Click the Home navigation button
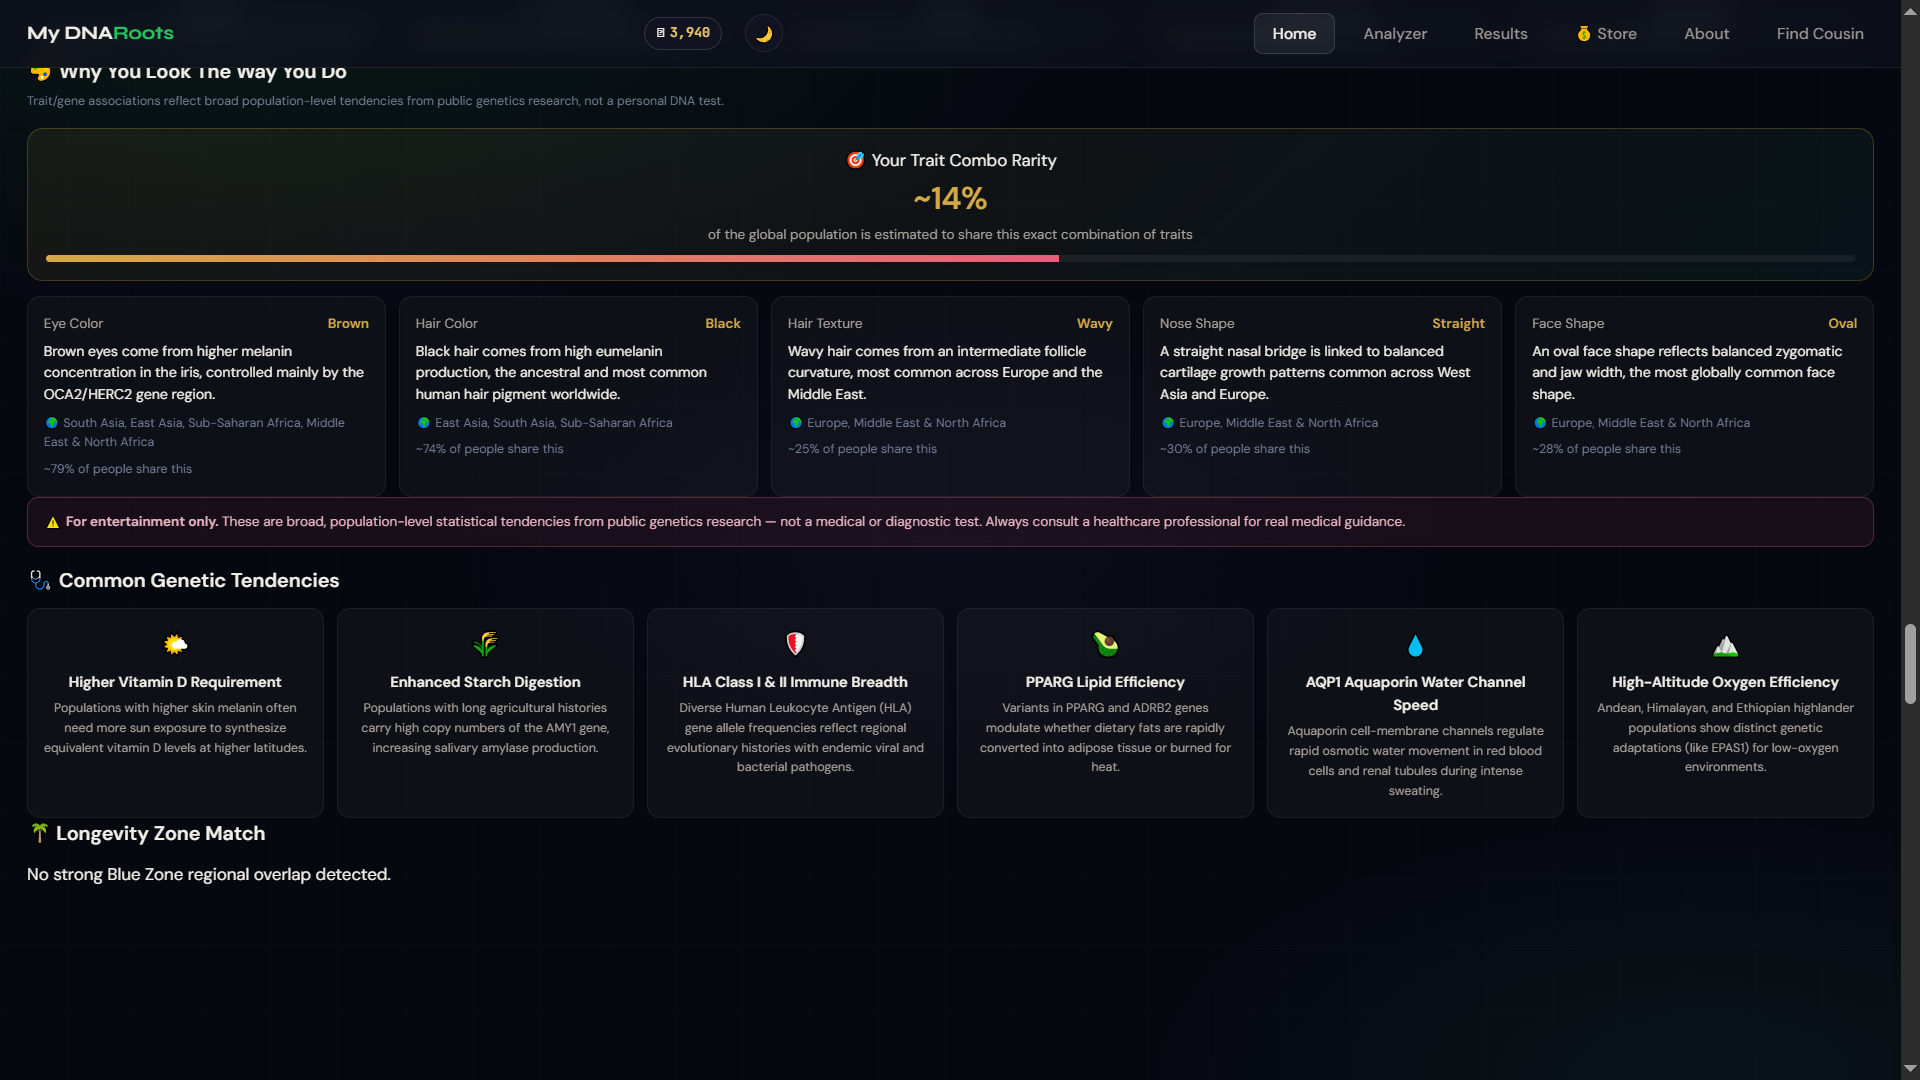The height and width of the screenshot is (1080, 1920). 1293,33
